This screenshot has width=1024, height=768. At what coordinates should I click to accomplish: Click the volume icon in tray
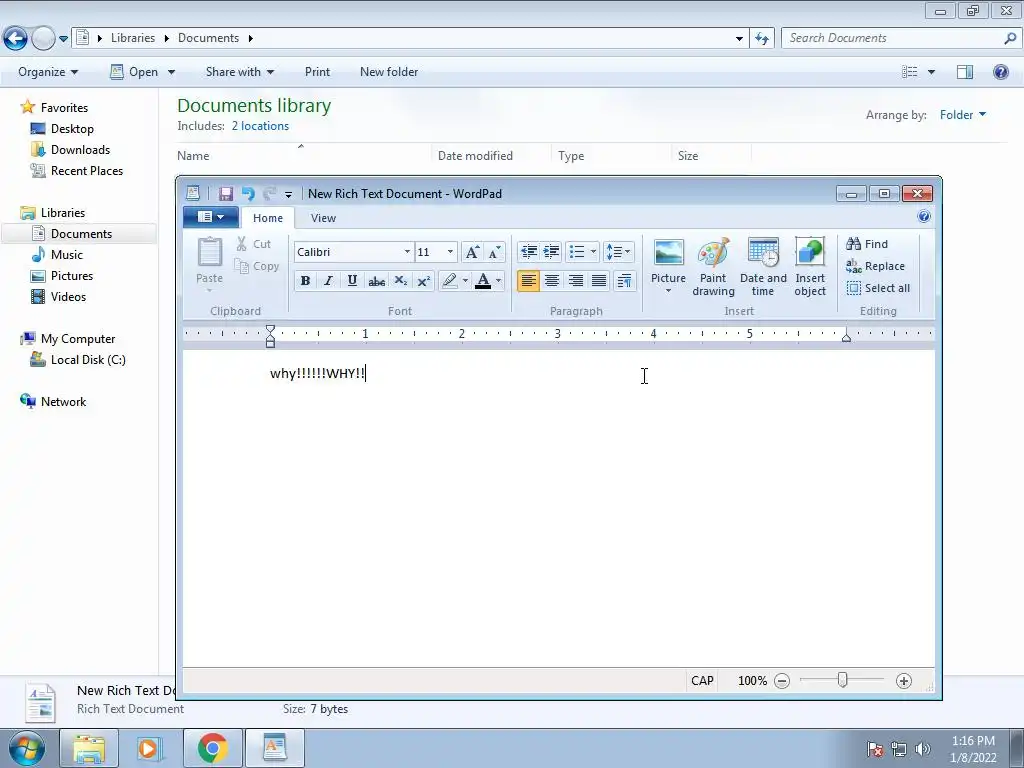tap(922, 749)
